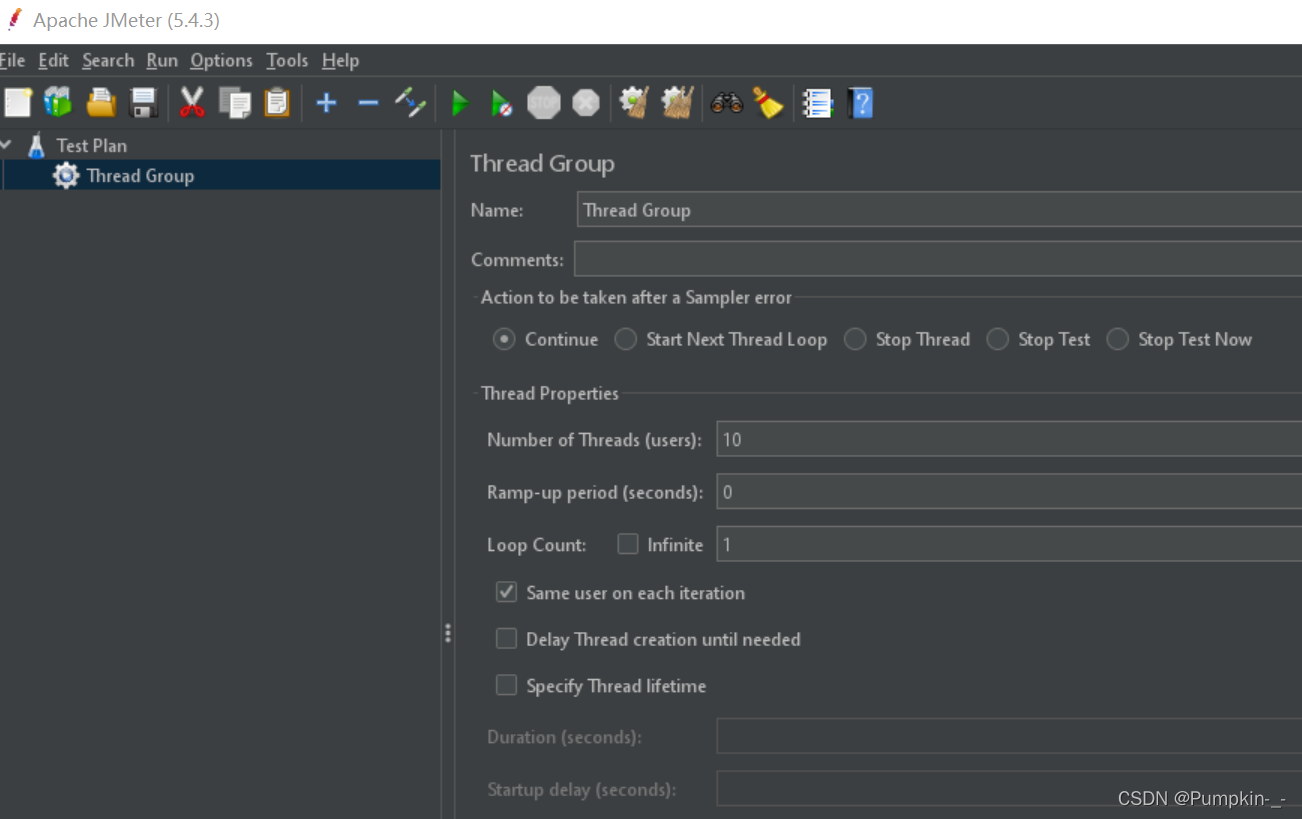Click the Thread Properties label
Screen dimensions: 1302x819
tap(549, 393)
